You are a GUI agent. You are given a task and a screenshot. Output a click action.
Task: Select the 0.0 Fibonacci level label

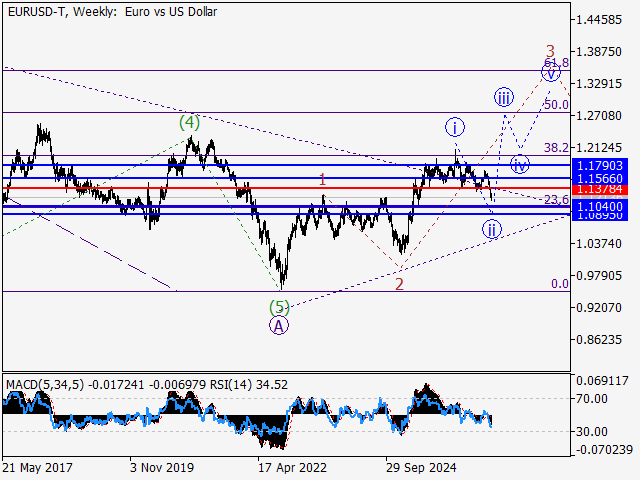(x=560, y=283)
